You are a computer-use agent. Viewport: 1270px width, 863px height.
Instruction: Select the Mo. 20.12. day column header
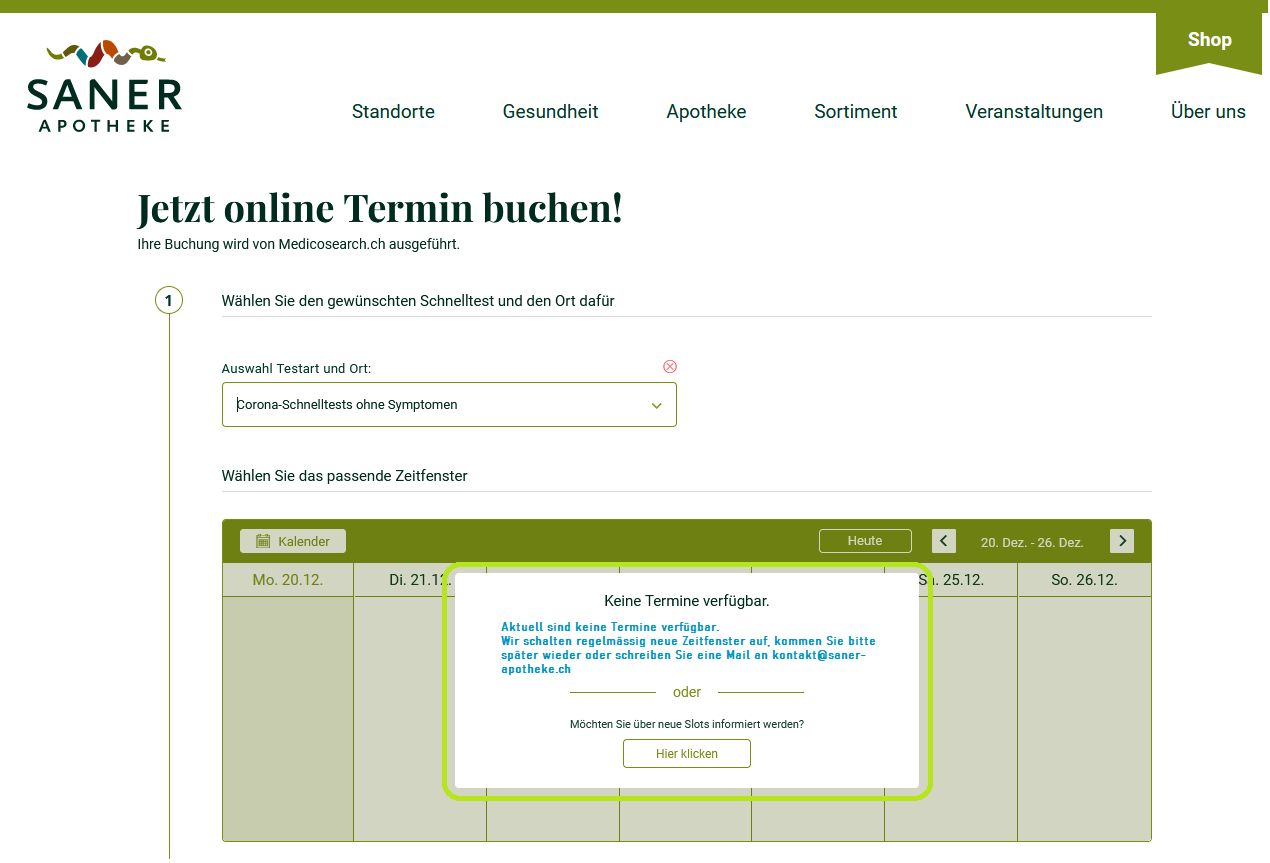tap(288, 580)
